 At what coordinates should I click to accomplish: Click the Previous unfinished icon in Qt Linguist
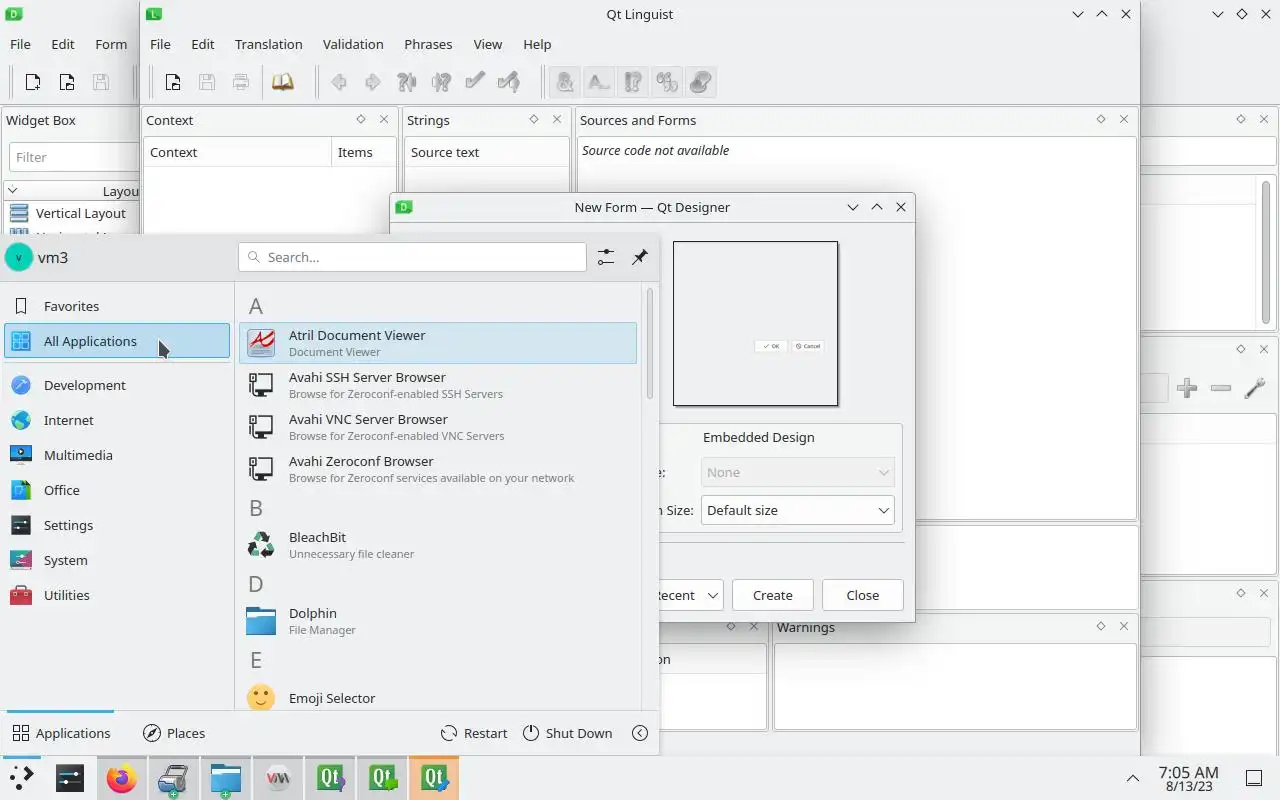tap(407, 82)
